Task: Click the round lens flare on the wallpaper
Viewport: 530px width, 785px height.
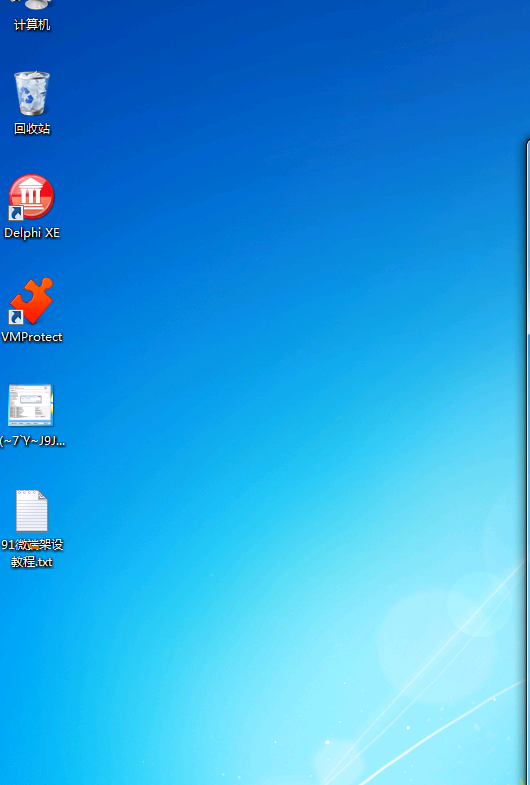Action: 479,603
